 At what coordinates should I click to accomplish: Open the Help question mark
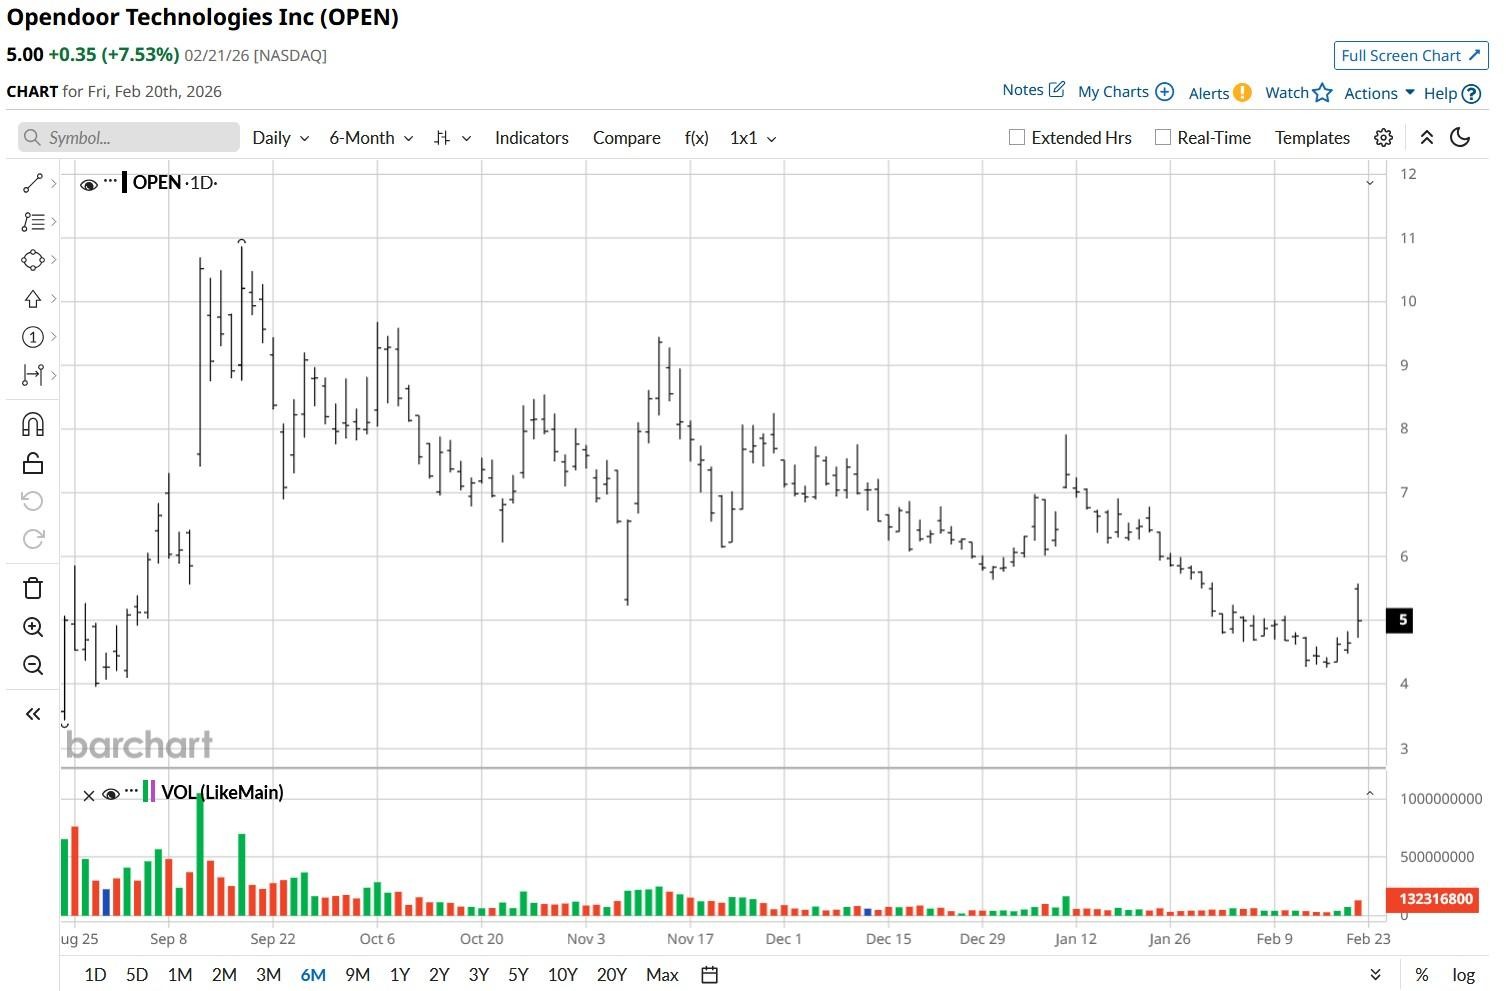pos(1452,93)
